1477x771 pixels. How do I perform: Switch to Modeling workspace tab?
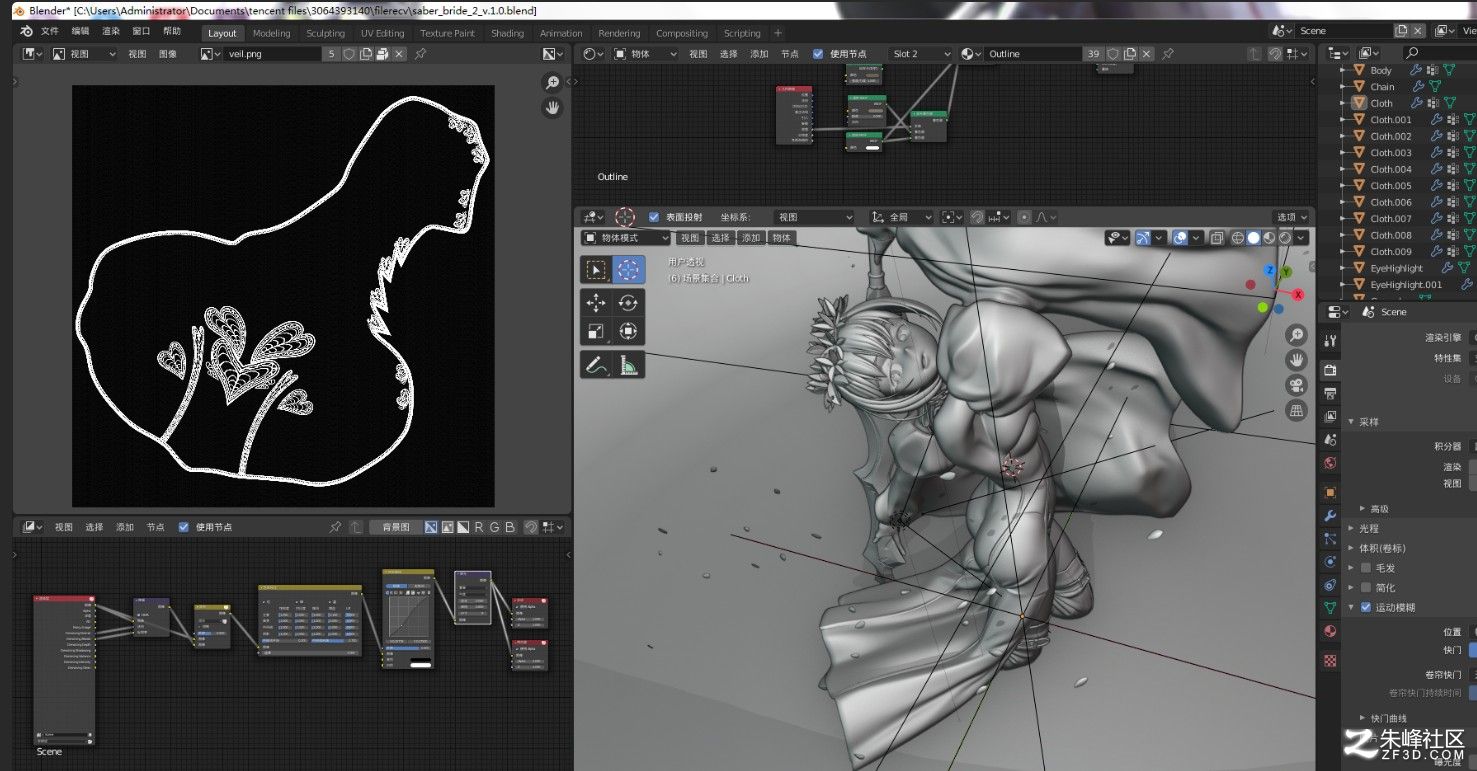pos(271,33)
